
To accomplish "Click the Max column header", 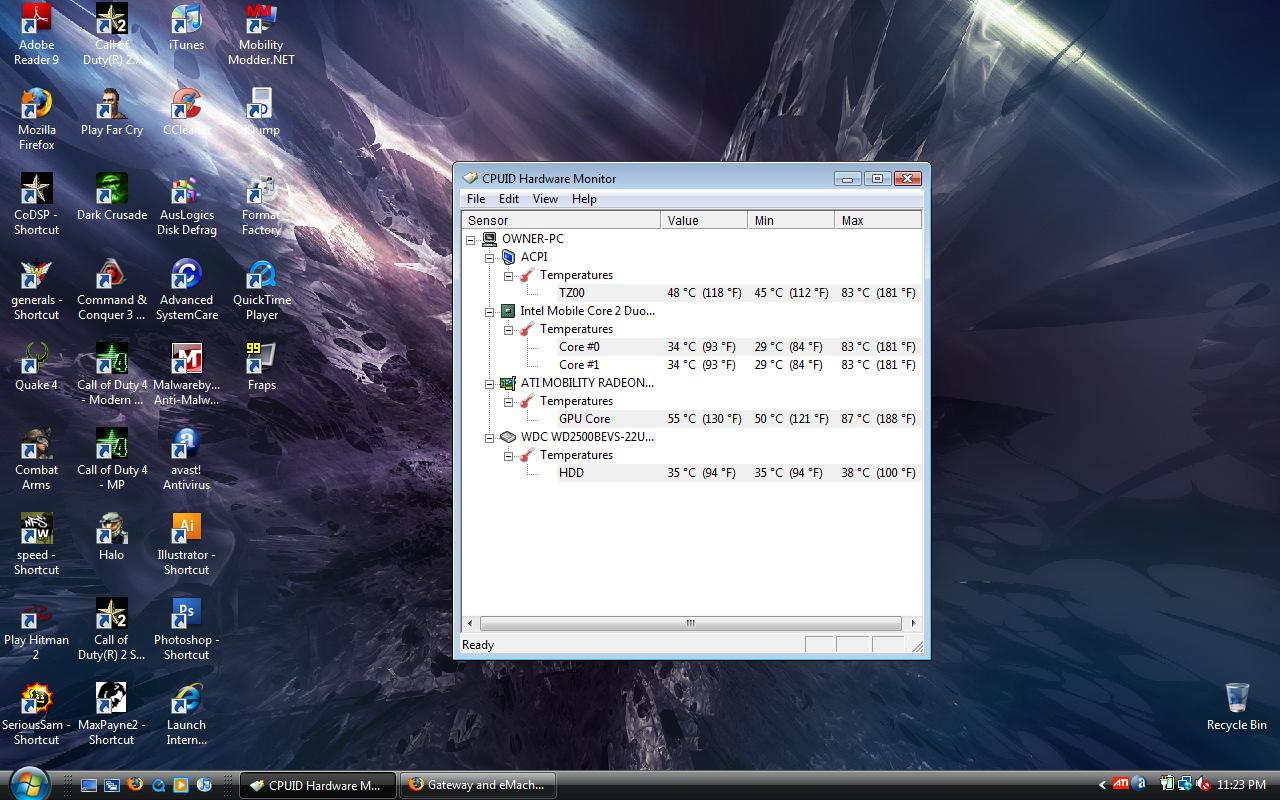I will [x=878, y=220].
